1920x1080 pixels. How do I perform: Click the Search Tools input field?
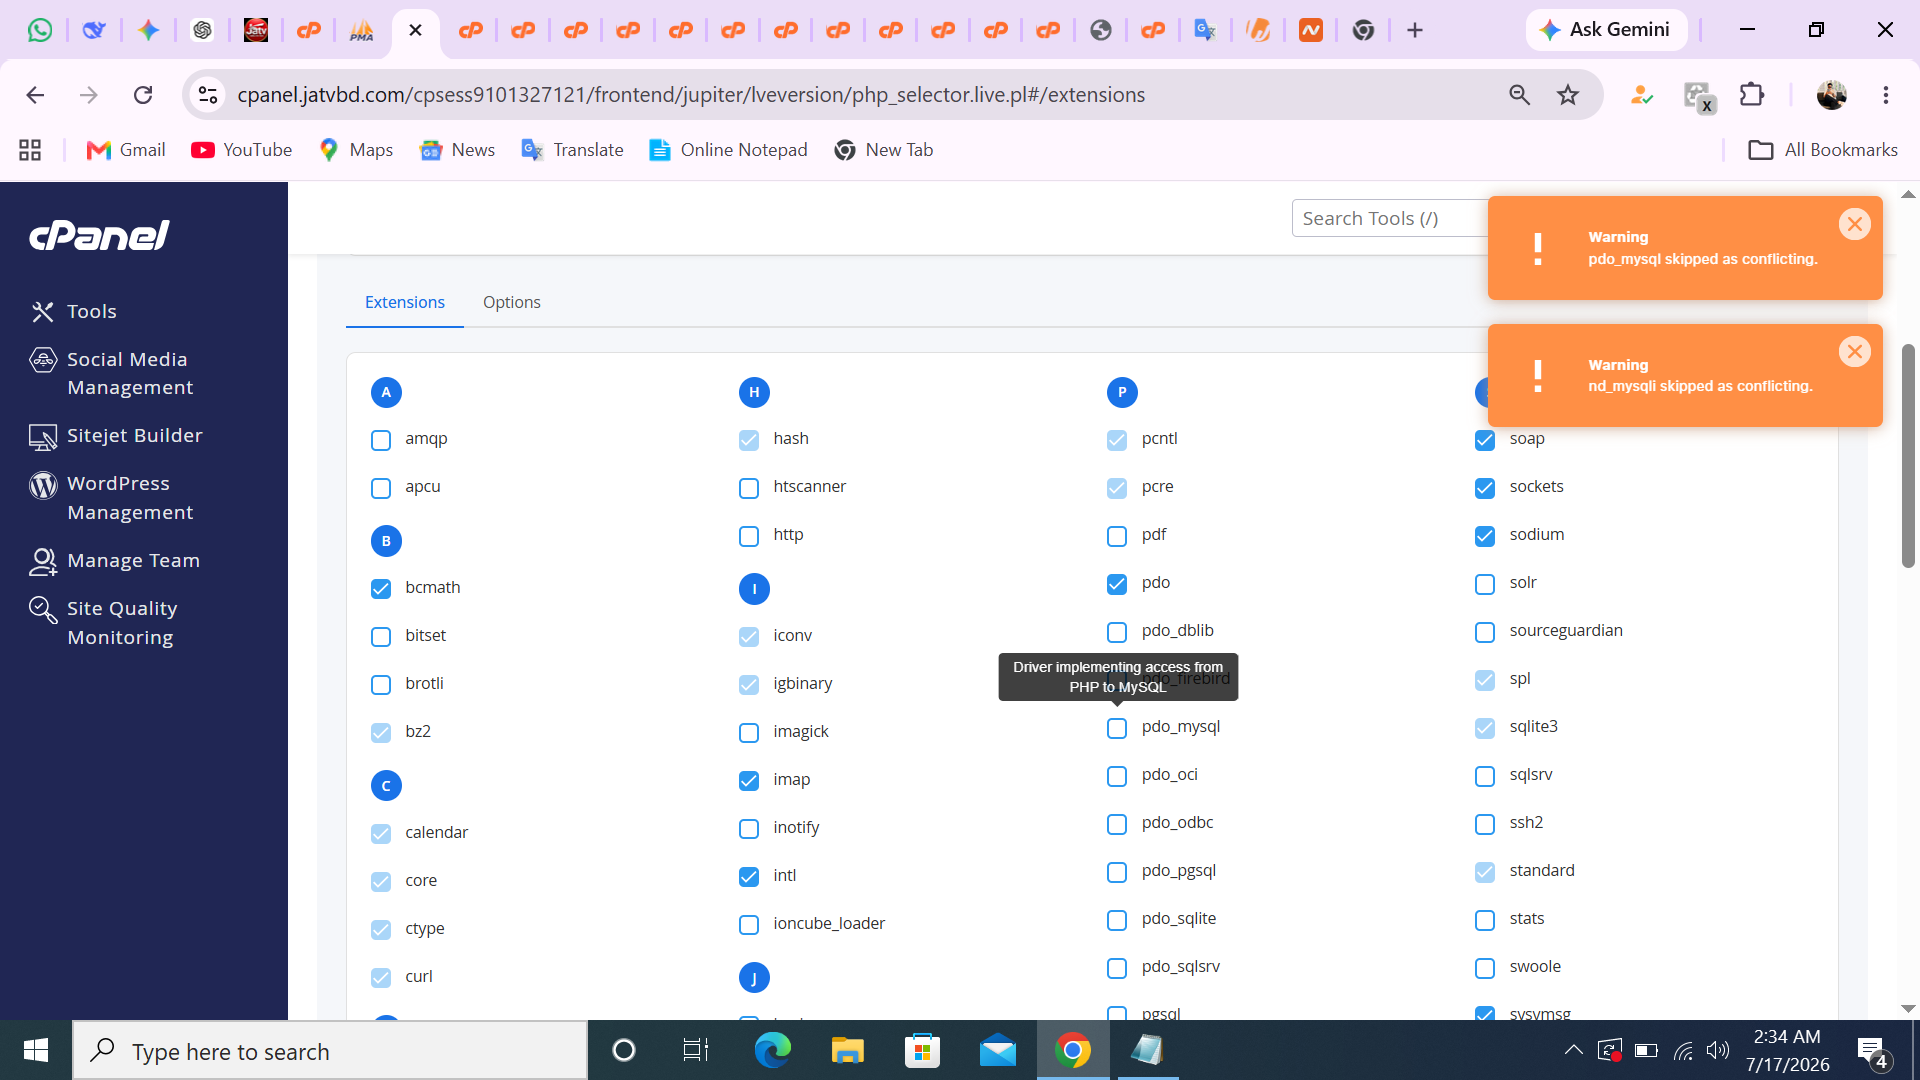1390,218
